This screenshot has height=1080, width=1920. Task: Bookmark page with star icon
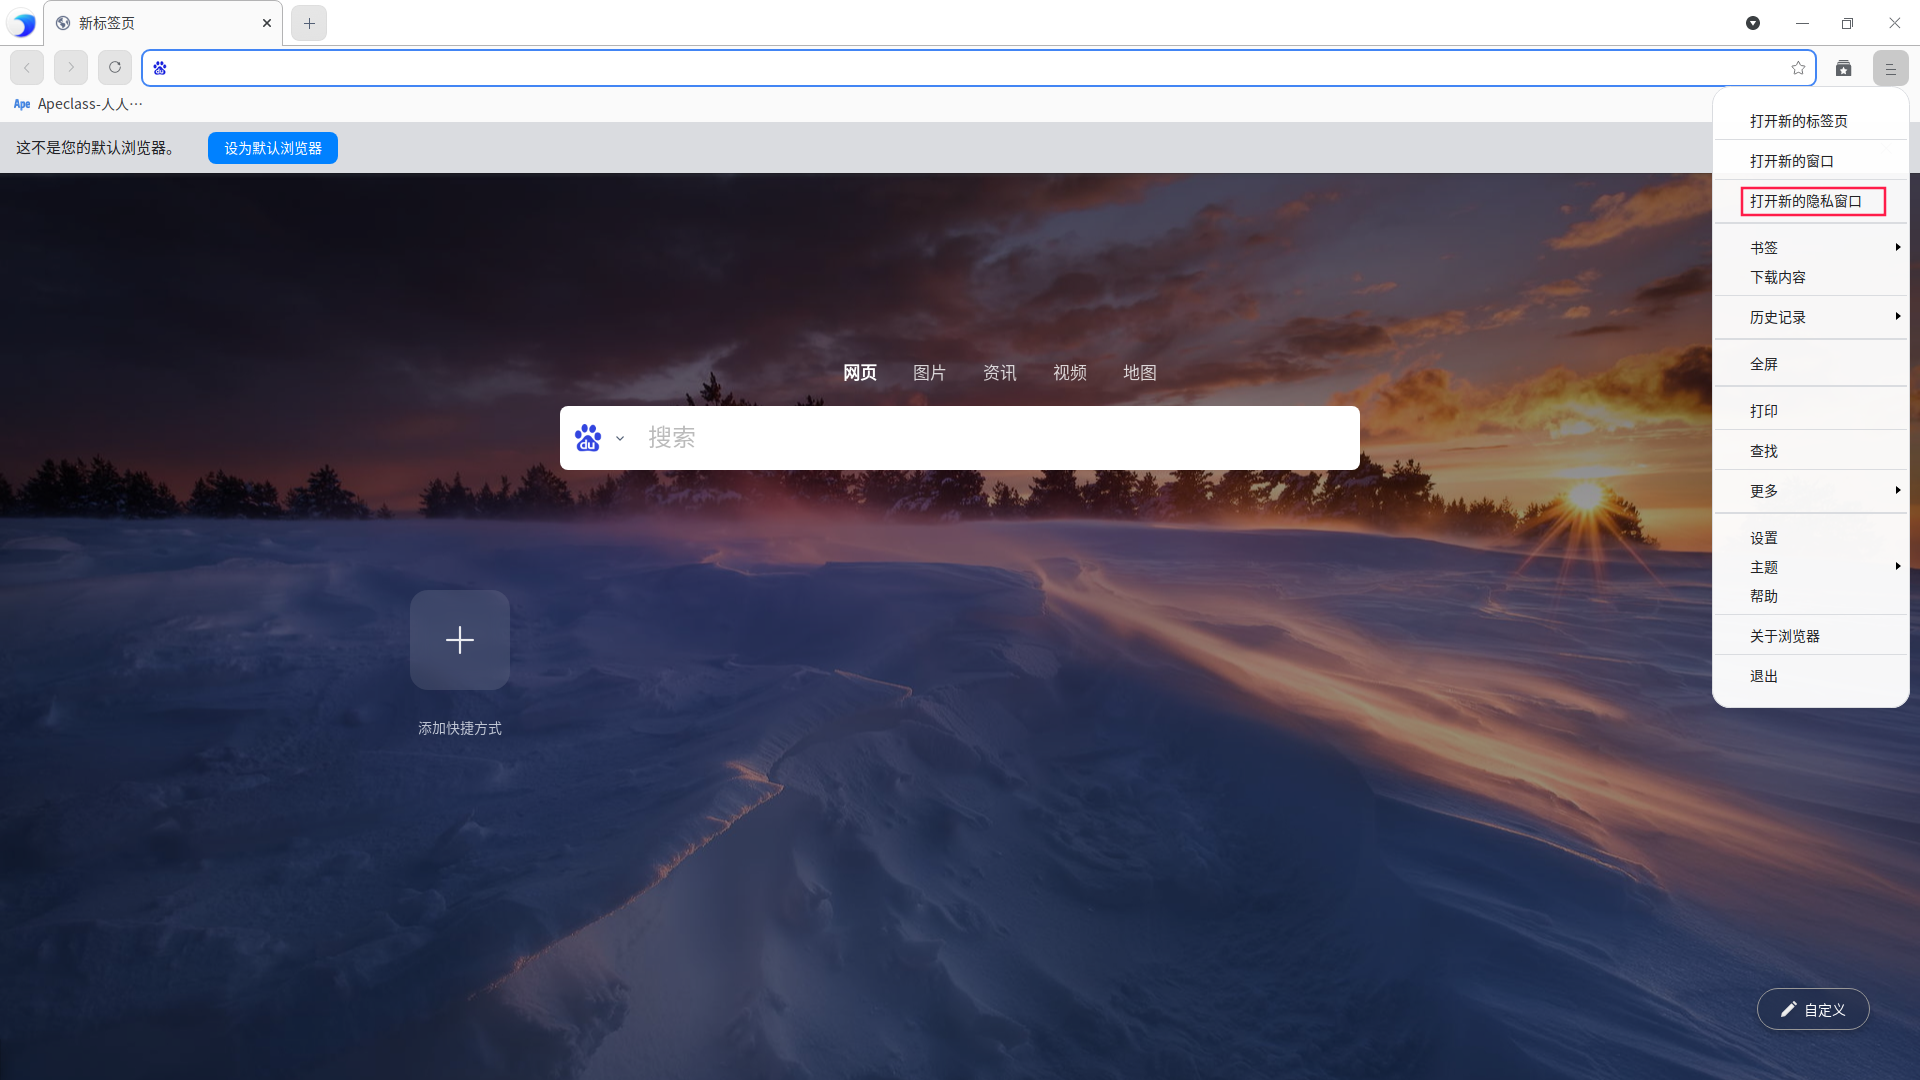point(1798,68)
